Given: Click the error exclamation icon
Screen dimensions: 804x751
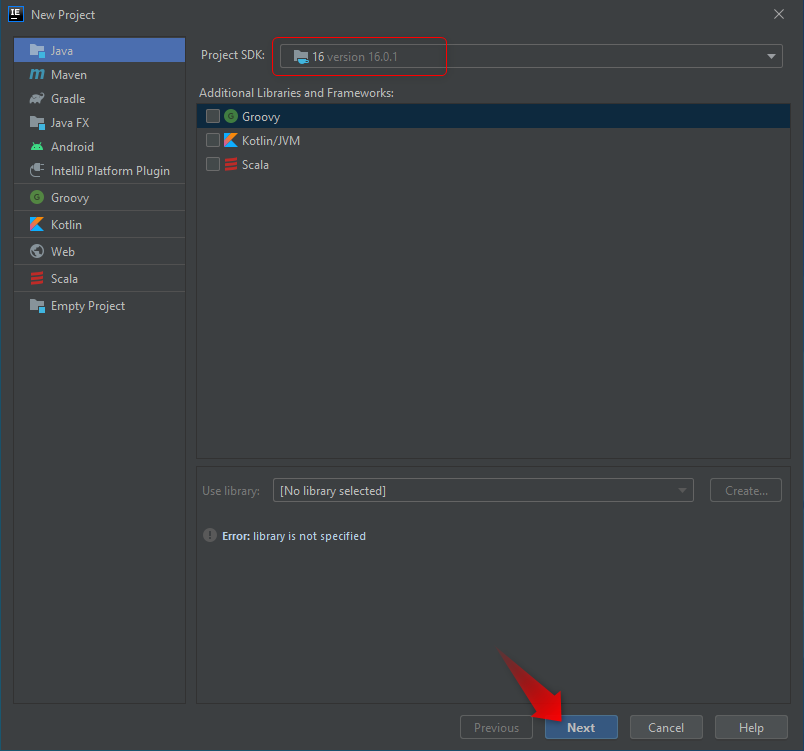Looking at the screenshot, I should pos(210,535).
